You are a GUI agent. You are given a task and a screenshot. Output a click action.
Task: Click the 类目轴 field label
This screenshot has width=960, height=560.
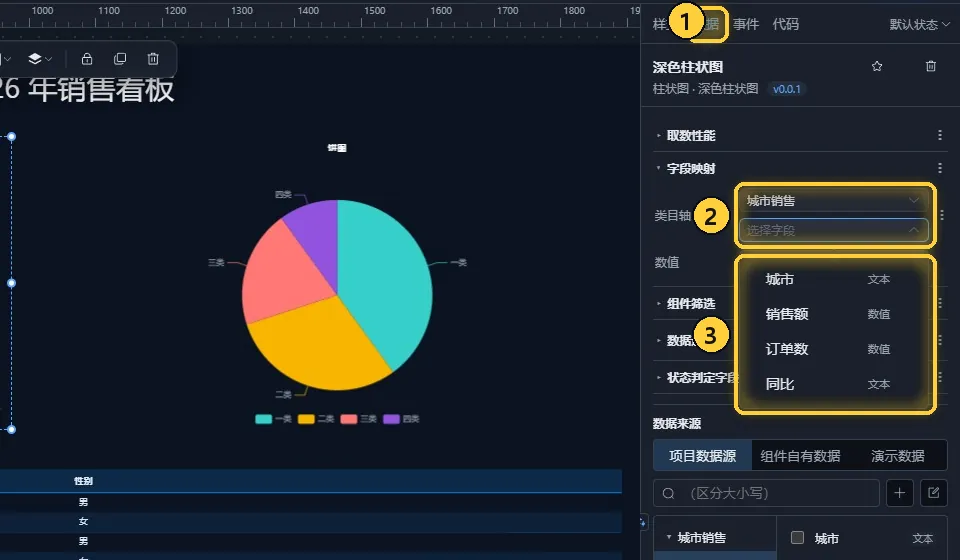tap(672, 215)
